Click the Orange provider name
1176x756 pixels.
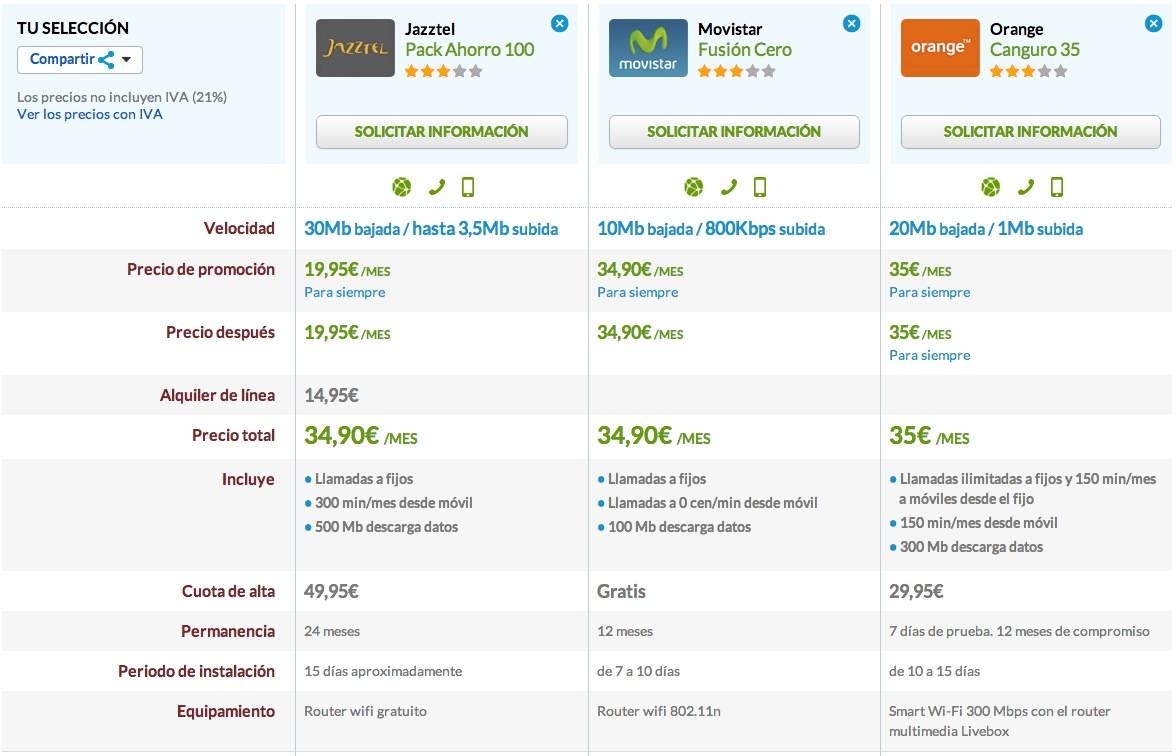[x=1016, y=29]
